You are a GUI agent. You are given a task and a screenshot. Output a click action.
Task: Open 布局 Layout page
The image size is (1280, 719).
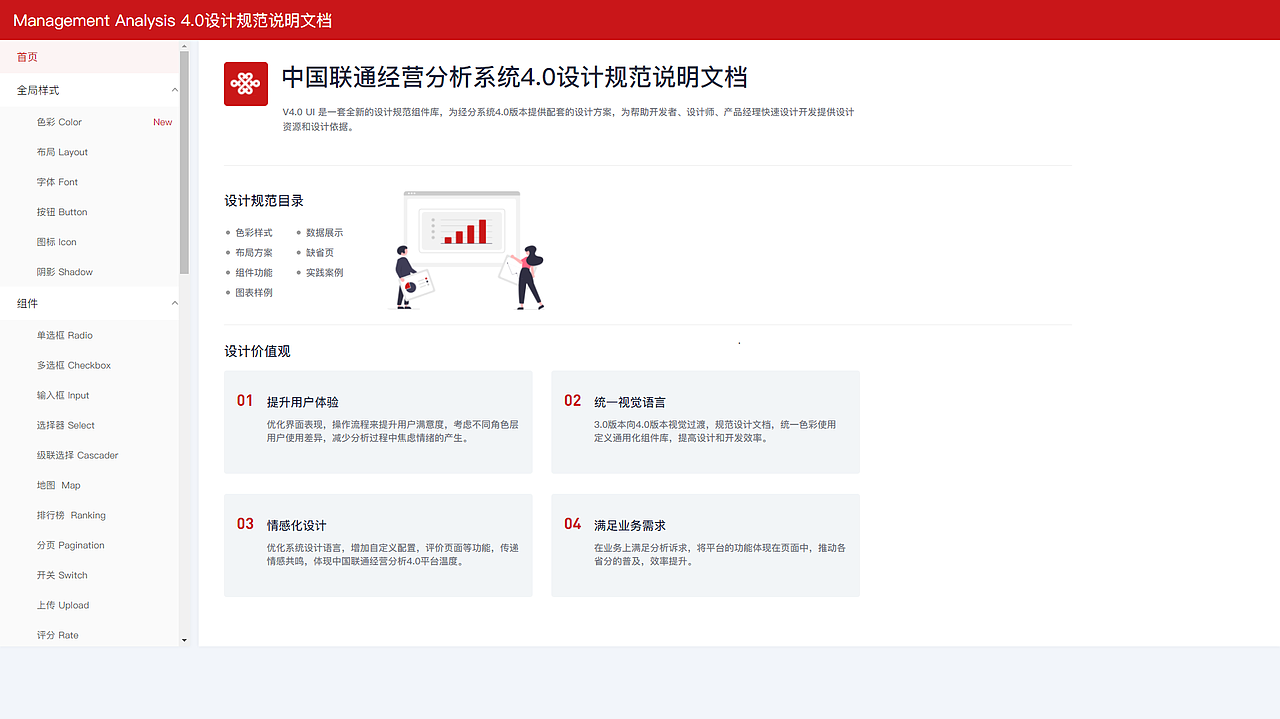click(62, 152)
